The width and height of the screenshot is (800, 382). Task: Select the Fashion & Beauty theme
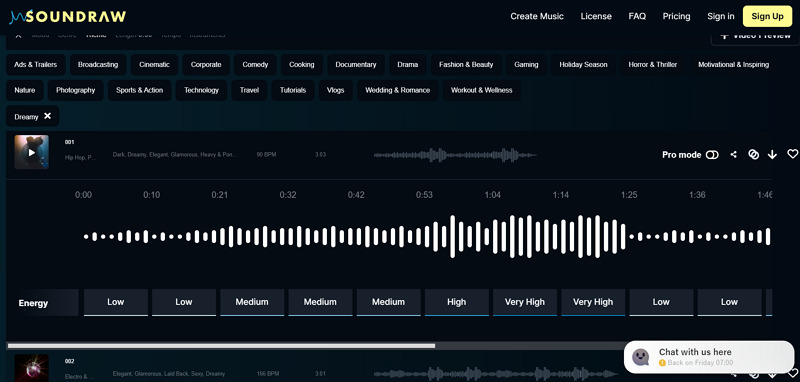tap(466, 65)
